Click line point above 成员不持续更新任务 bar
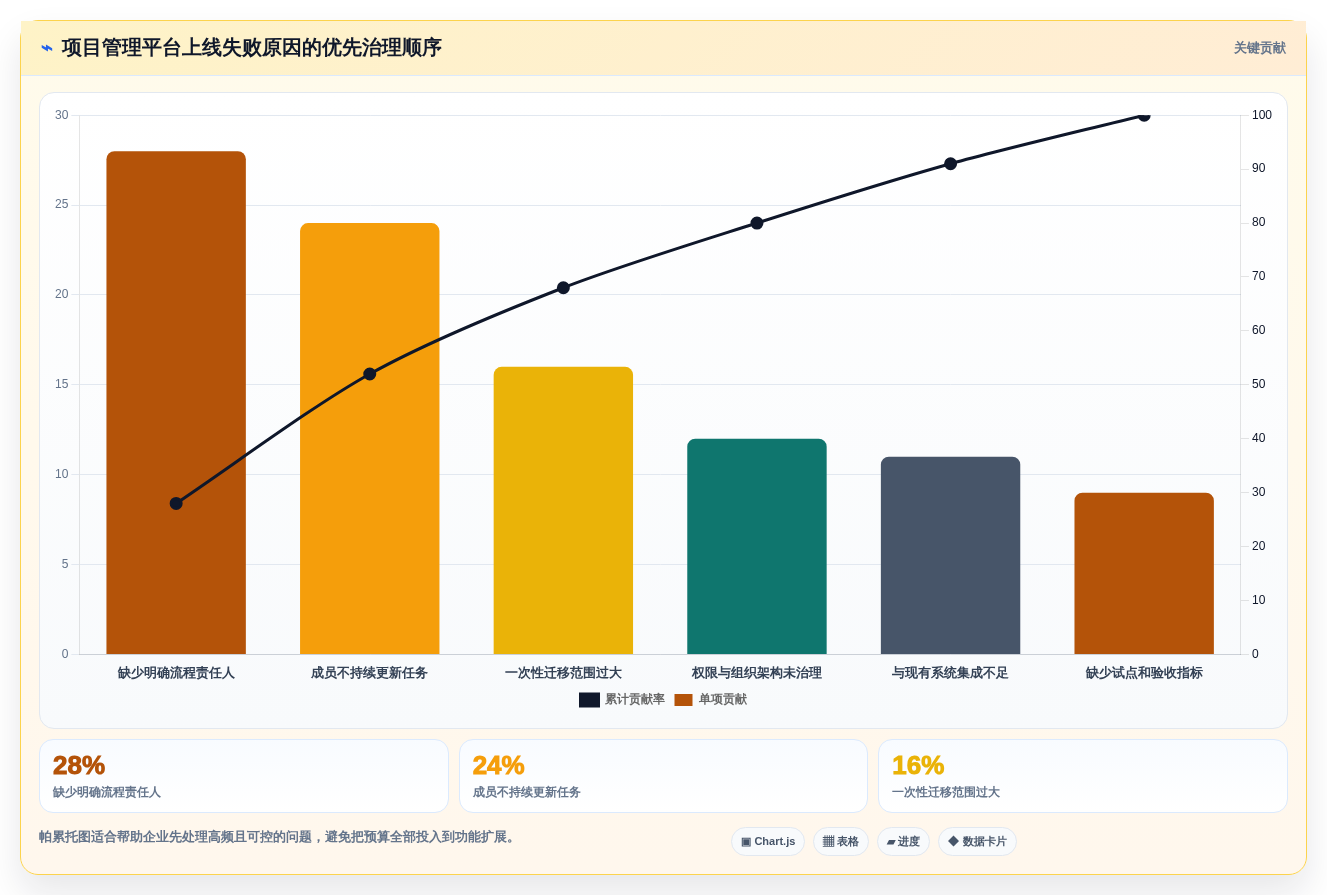 [x=370, y=374]
